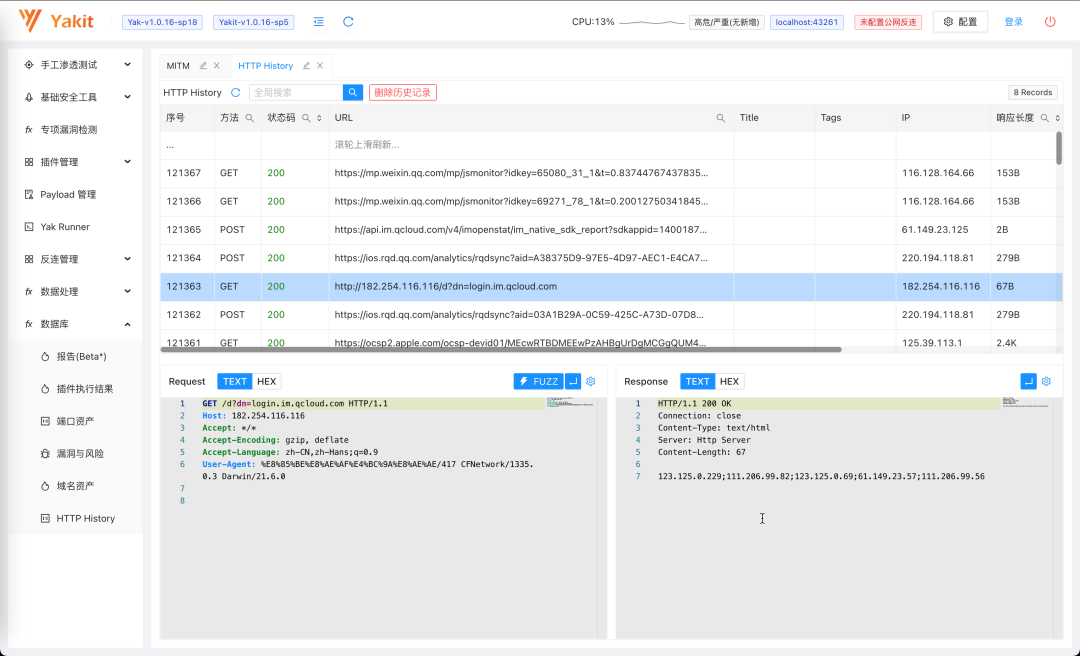Refresh the HTTP History list

236,93
